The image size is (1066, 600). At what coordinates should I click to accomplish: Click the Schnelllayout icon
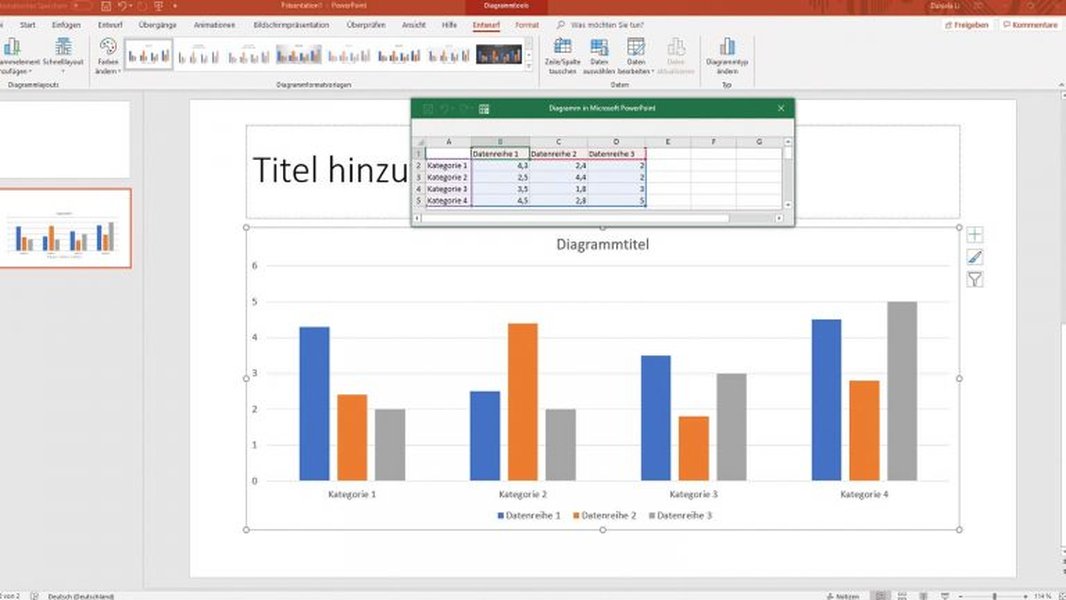[64, 48]
